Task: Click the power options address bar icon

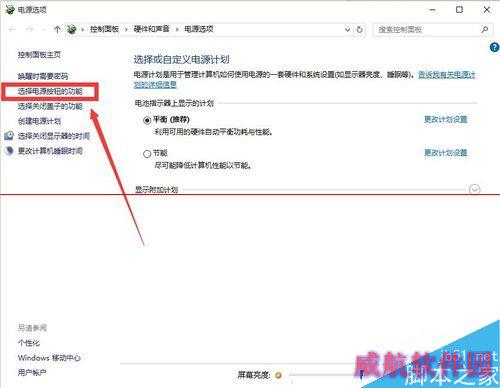Action: (72, 29)
